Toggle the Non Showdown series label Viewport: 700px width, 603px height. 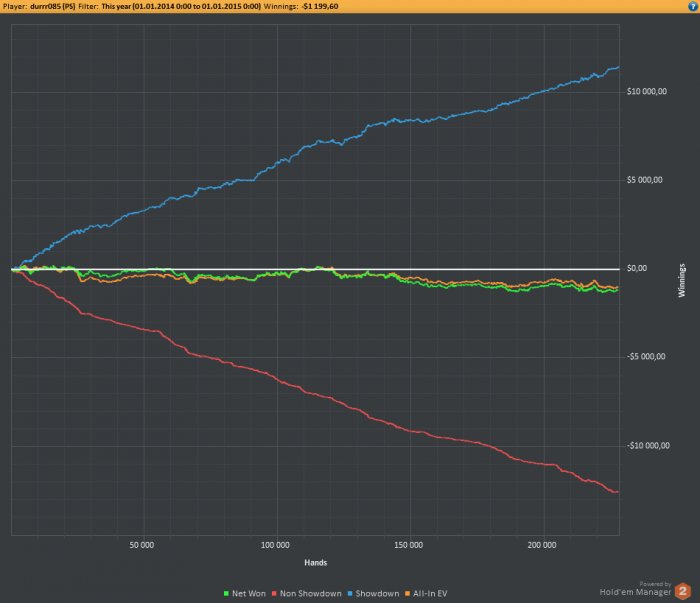(x=311, y=594)
